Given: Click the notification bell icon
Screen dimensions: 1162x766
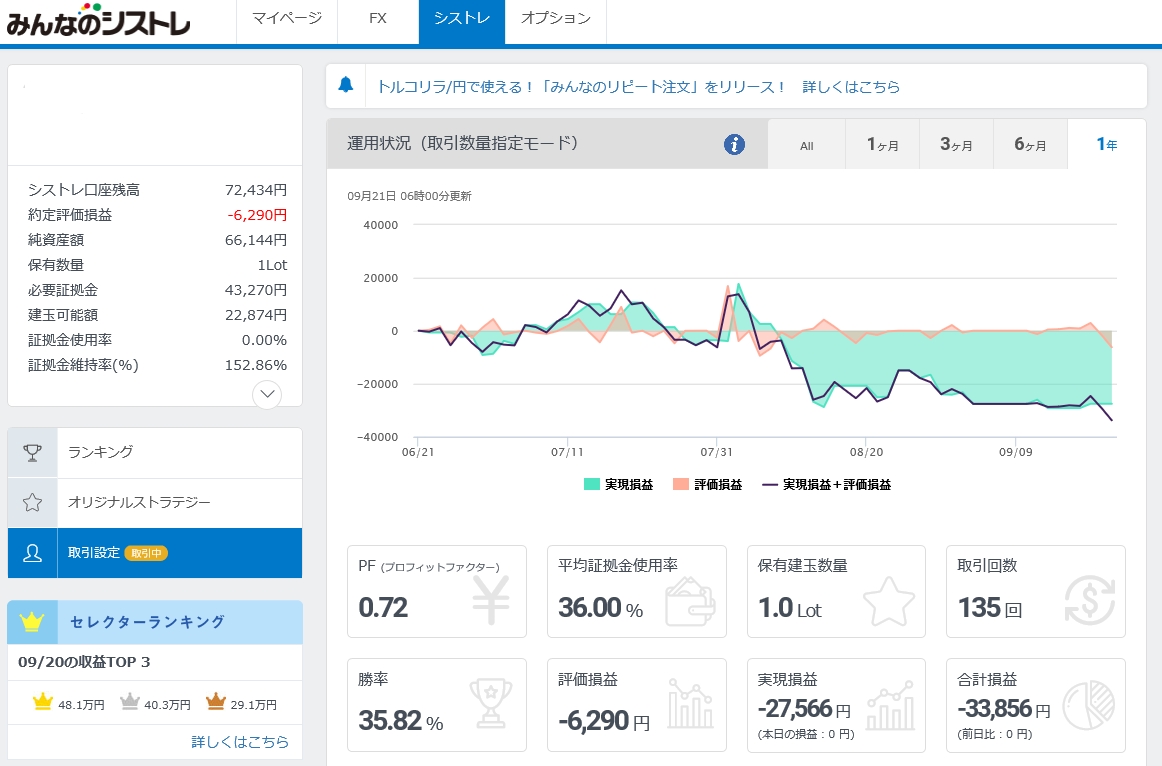Looking at the screenshot, I should 346,85.
